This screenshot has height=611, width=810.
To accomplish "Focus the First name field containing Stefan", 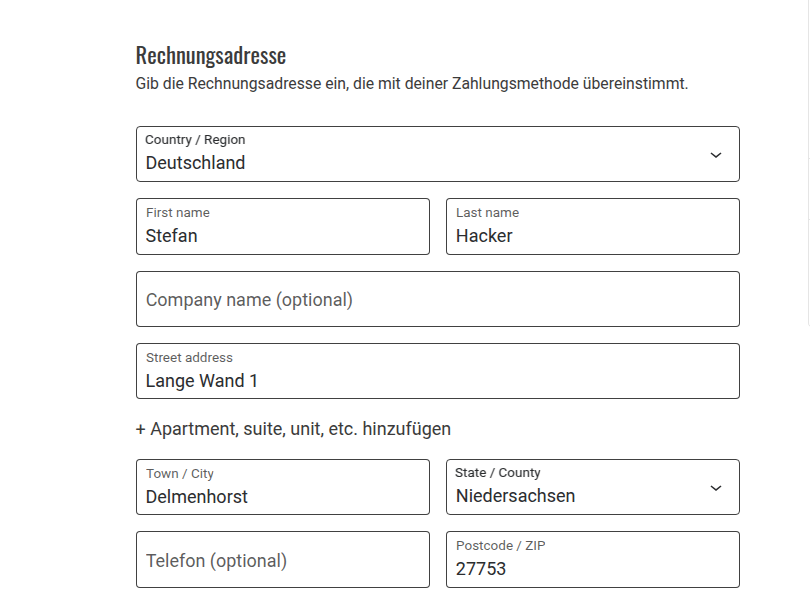I will pyautogui.click(x=282, y=236).
